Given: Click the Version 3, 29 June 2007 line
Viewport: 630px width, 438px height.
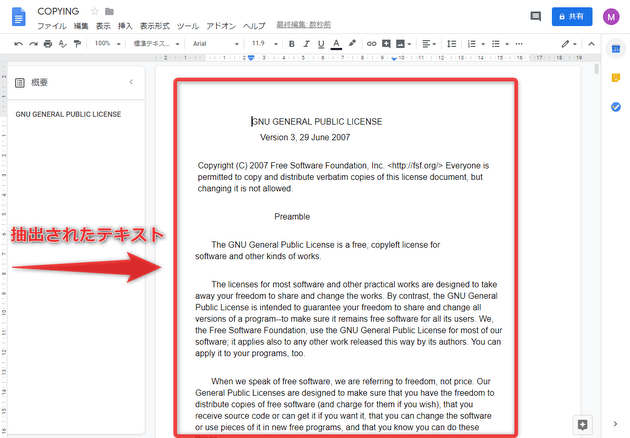Looking at the screenshot, I should [x=305, y=137].
